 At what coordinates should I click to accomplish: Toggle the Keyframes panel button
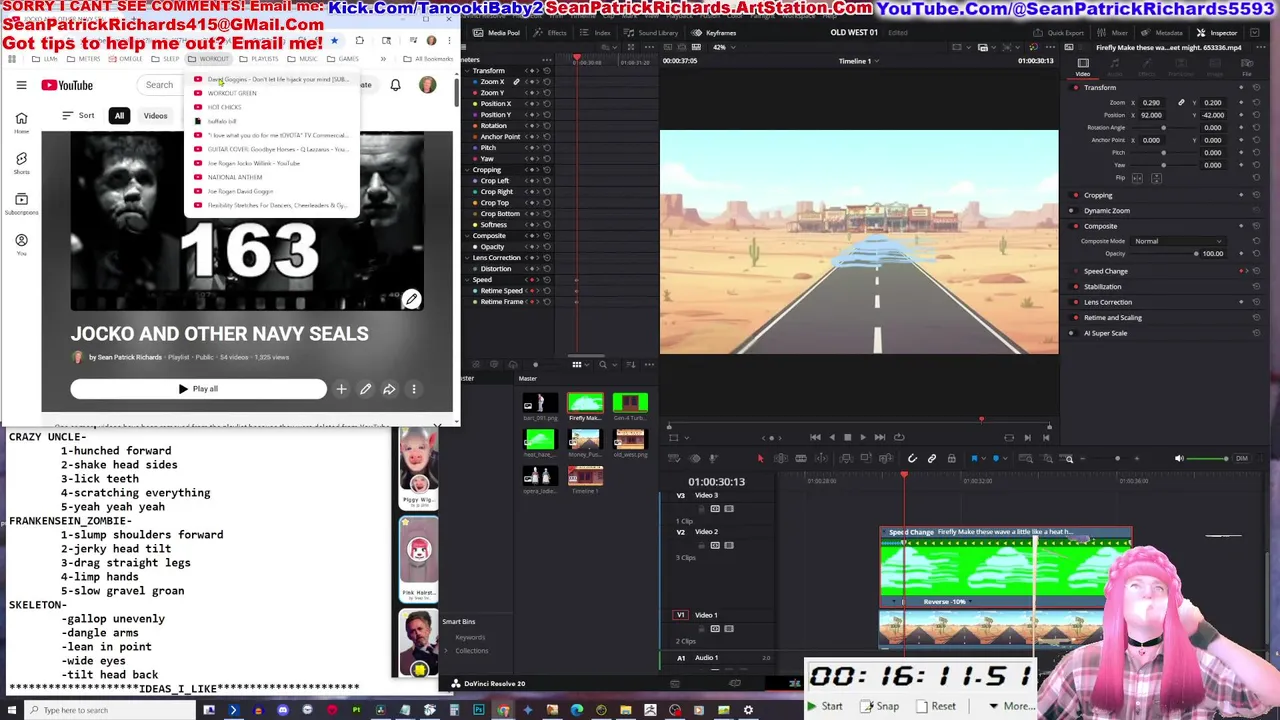pos(714,33)
